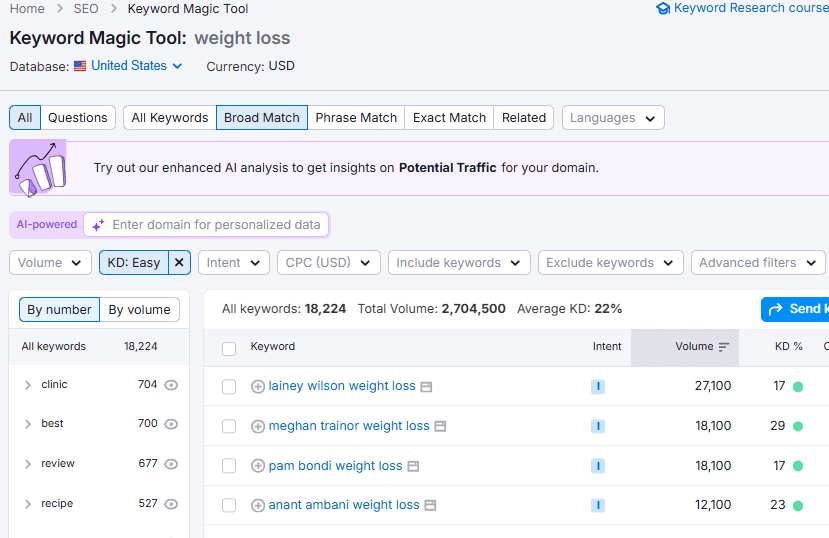Open the Advanced filters dropdown
The image size is (829, 538).
click(757, 263)
